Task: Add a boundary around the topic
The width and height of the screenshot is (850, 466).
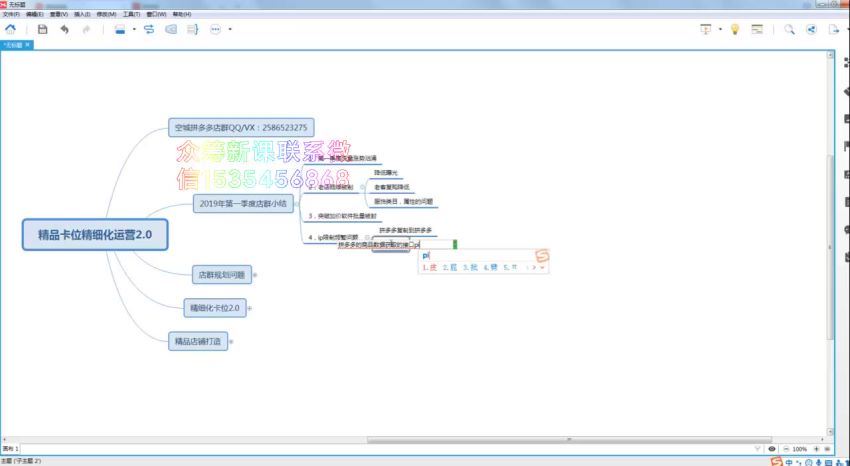Action: (x=171, y=29)
